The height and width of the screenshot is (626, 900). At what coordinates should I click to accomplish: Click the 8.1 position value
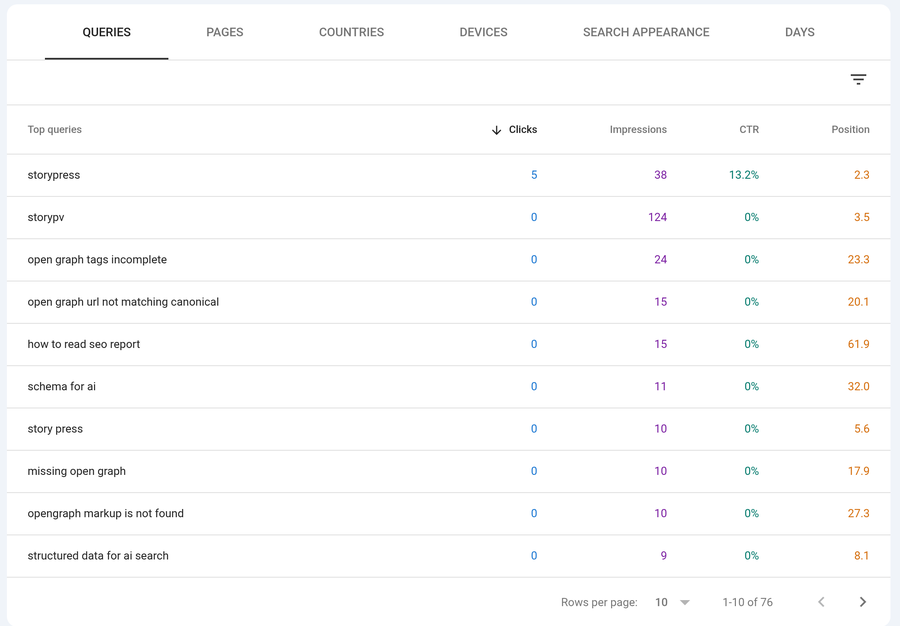click(862, 556)
